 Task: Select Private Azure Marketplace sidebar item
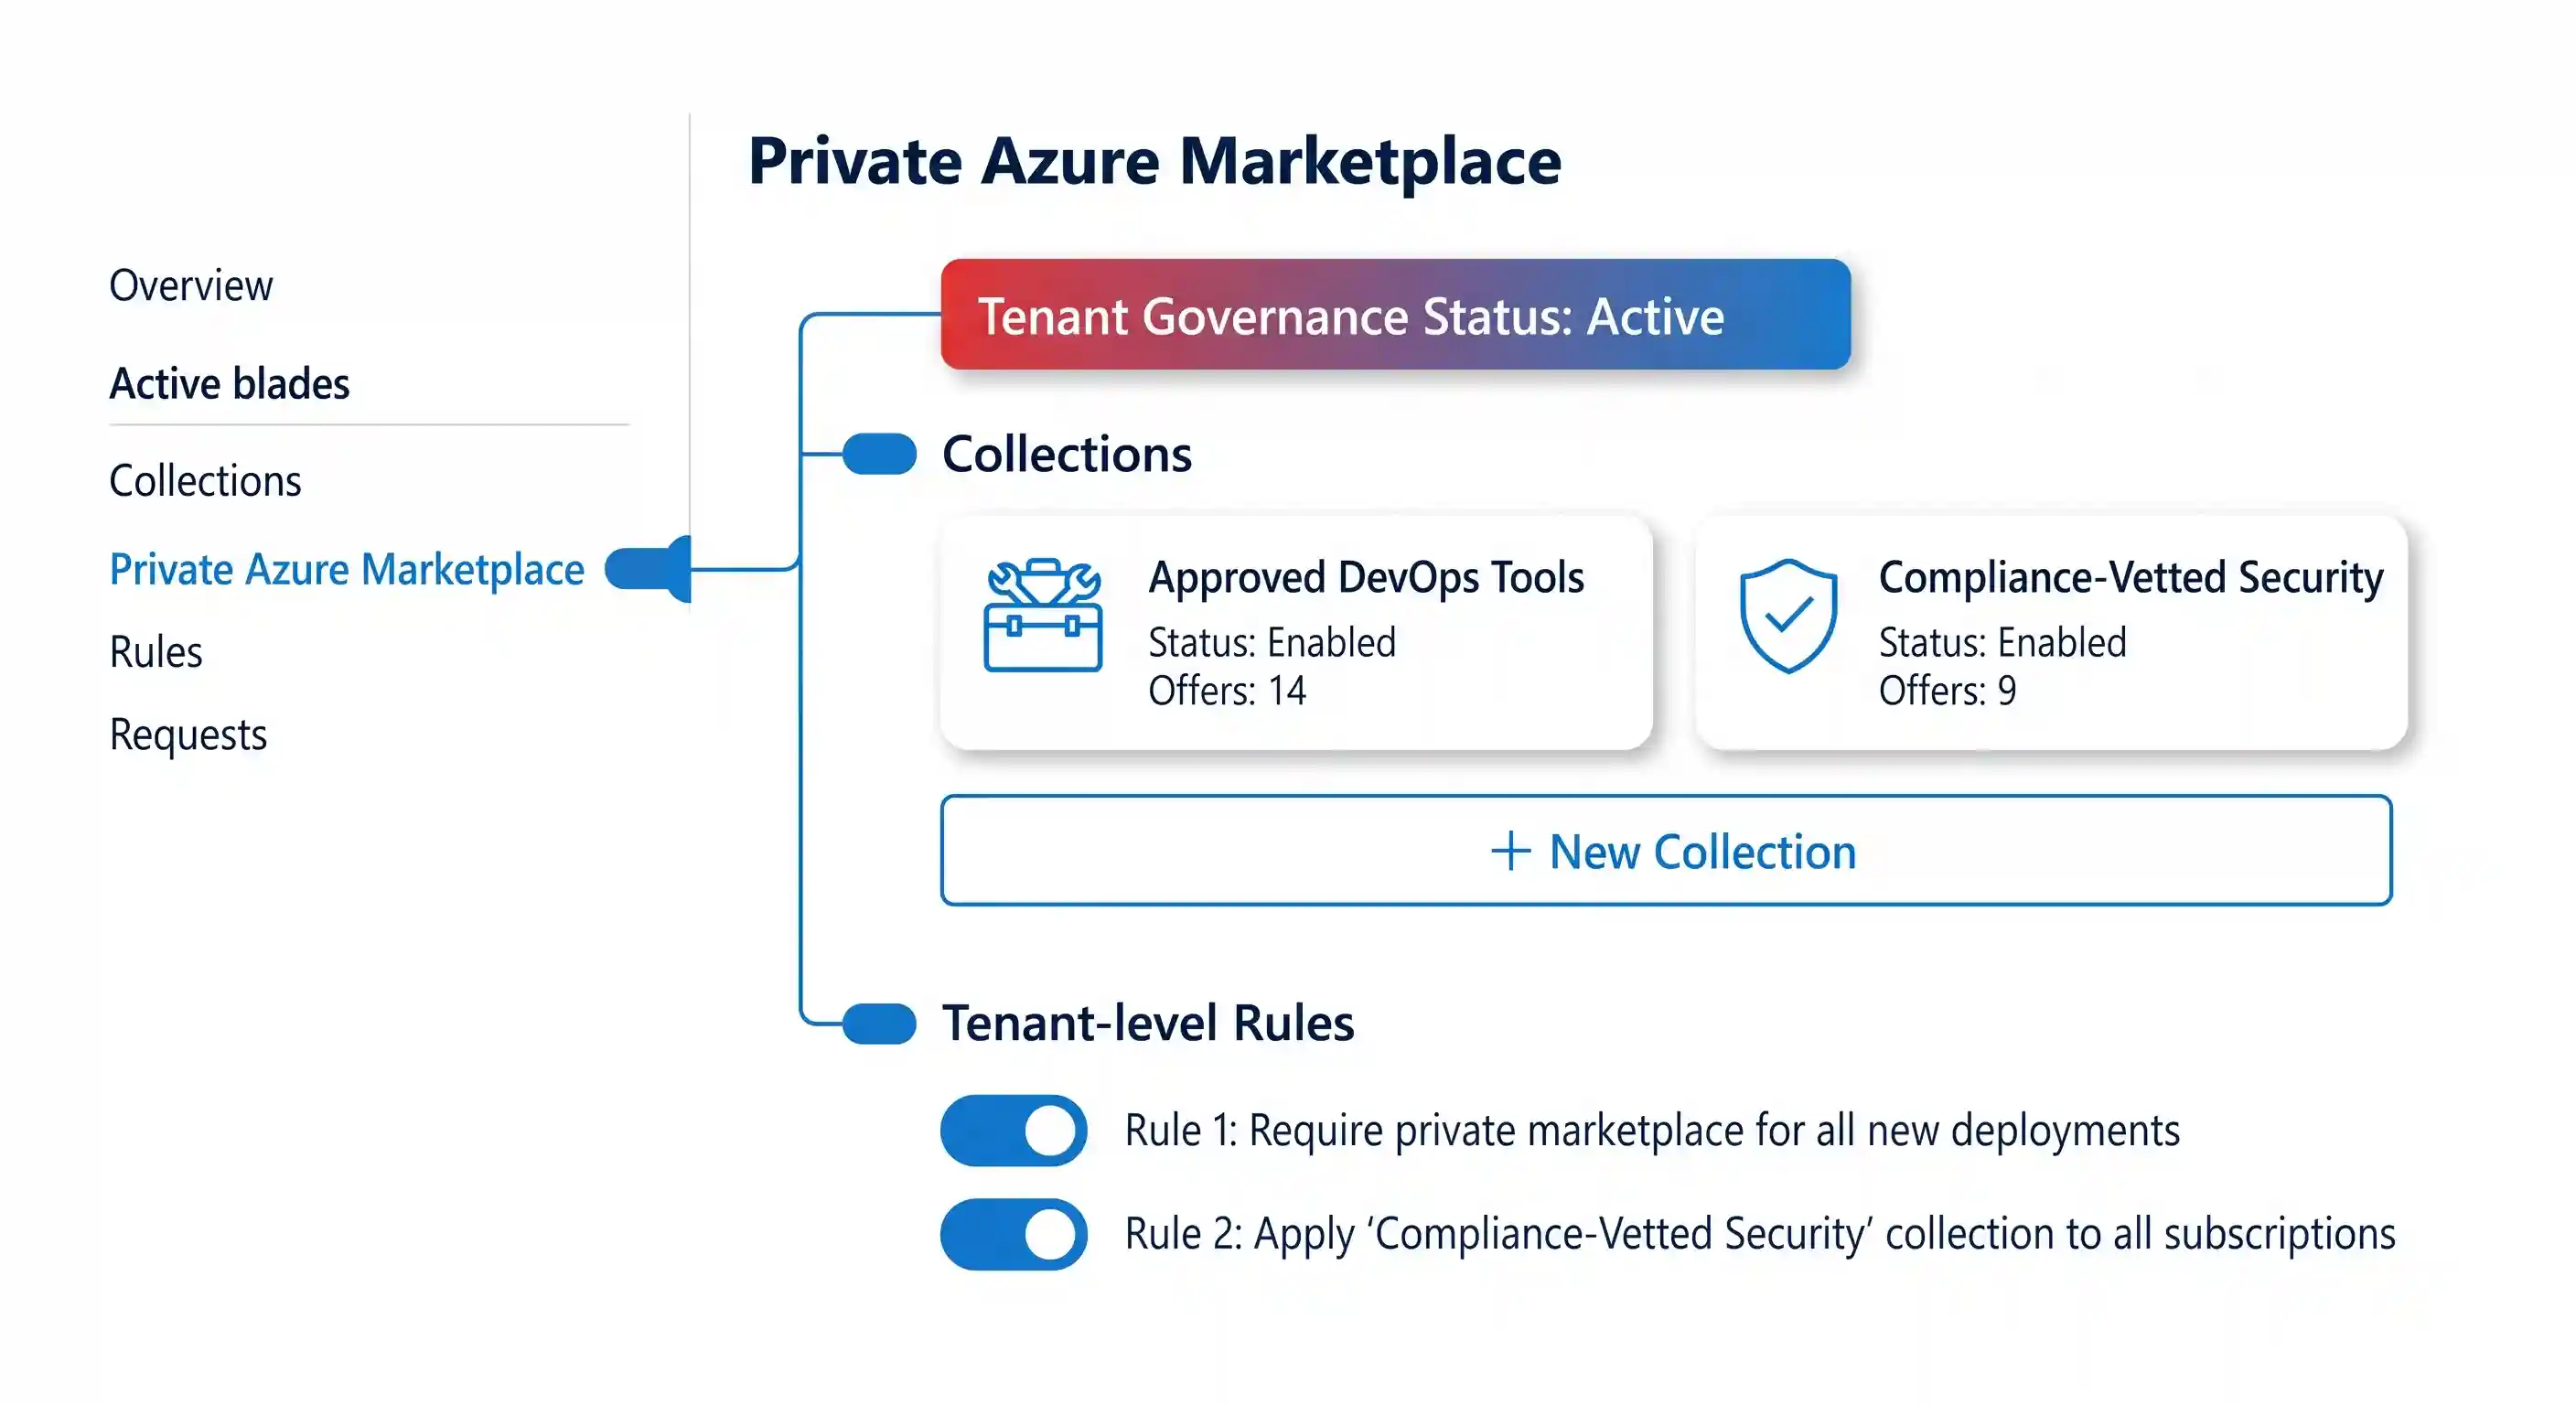pyautogui.click(x=346, y=570)
